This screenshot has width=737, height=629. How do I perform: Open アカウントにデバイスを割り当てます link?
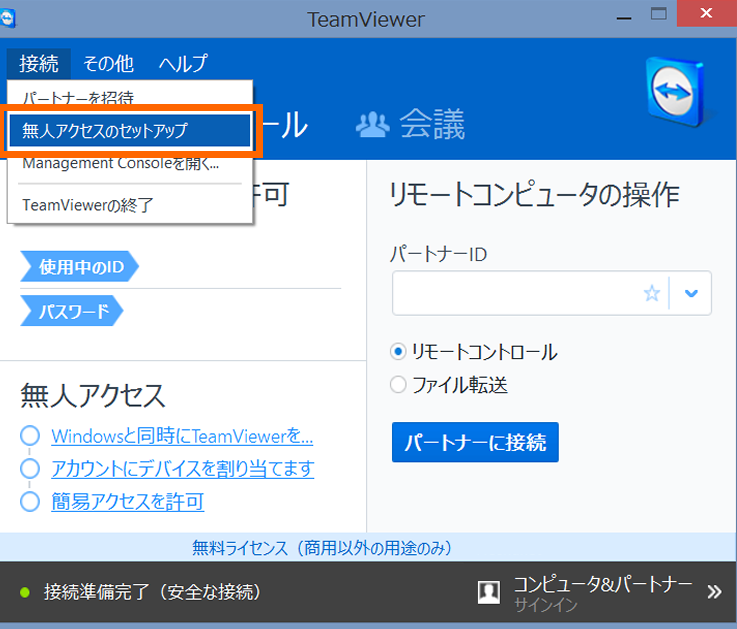coord(183,469)
